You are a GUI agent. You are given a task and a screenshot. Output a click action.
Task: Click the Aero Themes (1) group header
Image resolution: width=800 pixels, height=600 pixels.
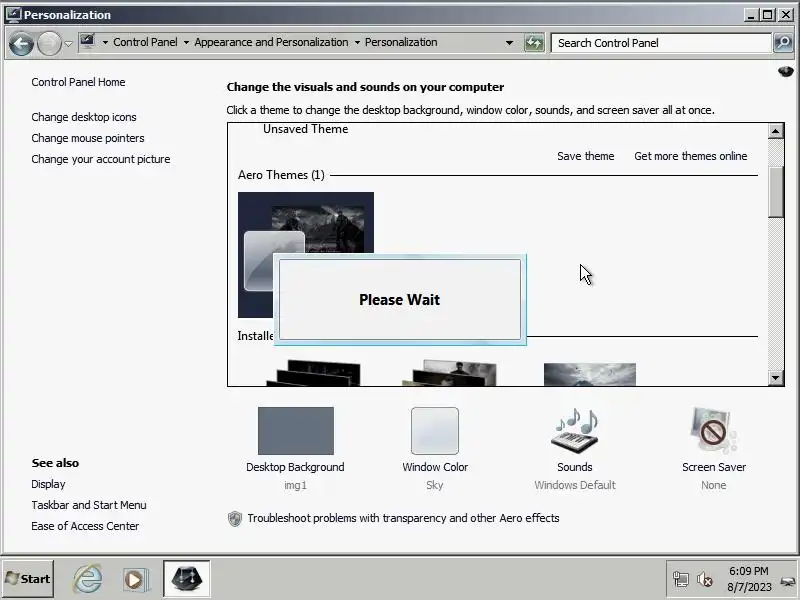point(281,175)
